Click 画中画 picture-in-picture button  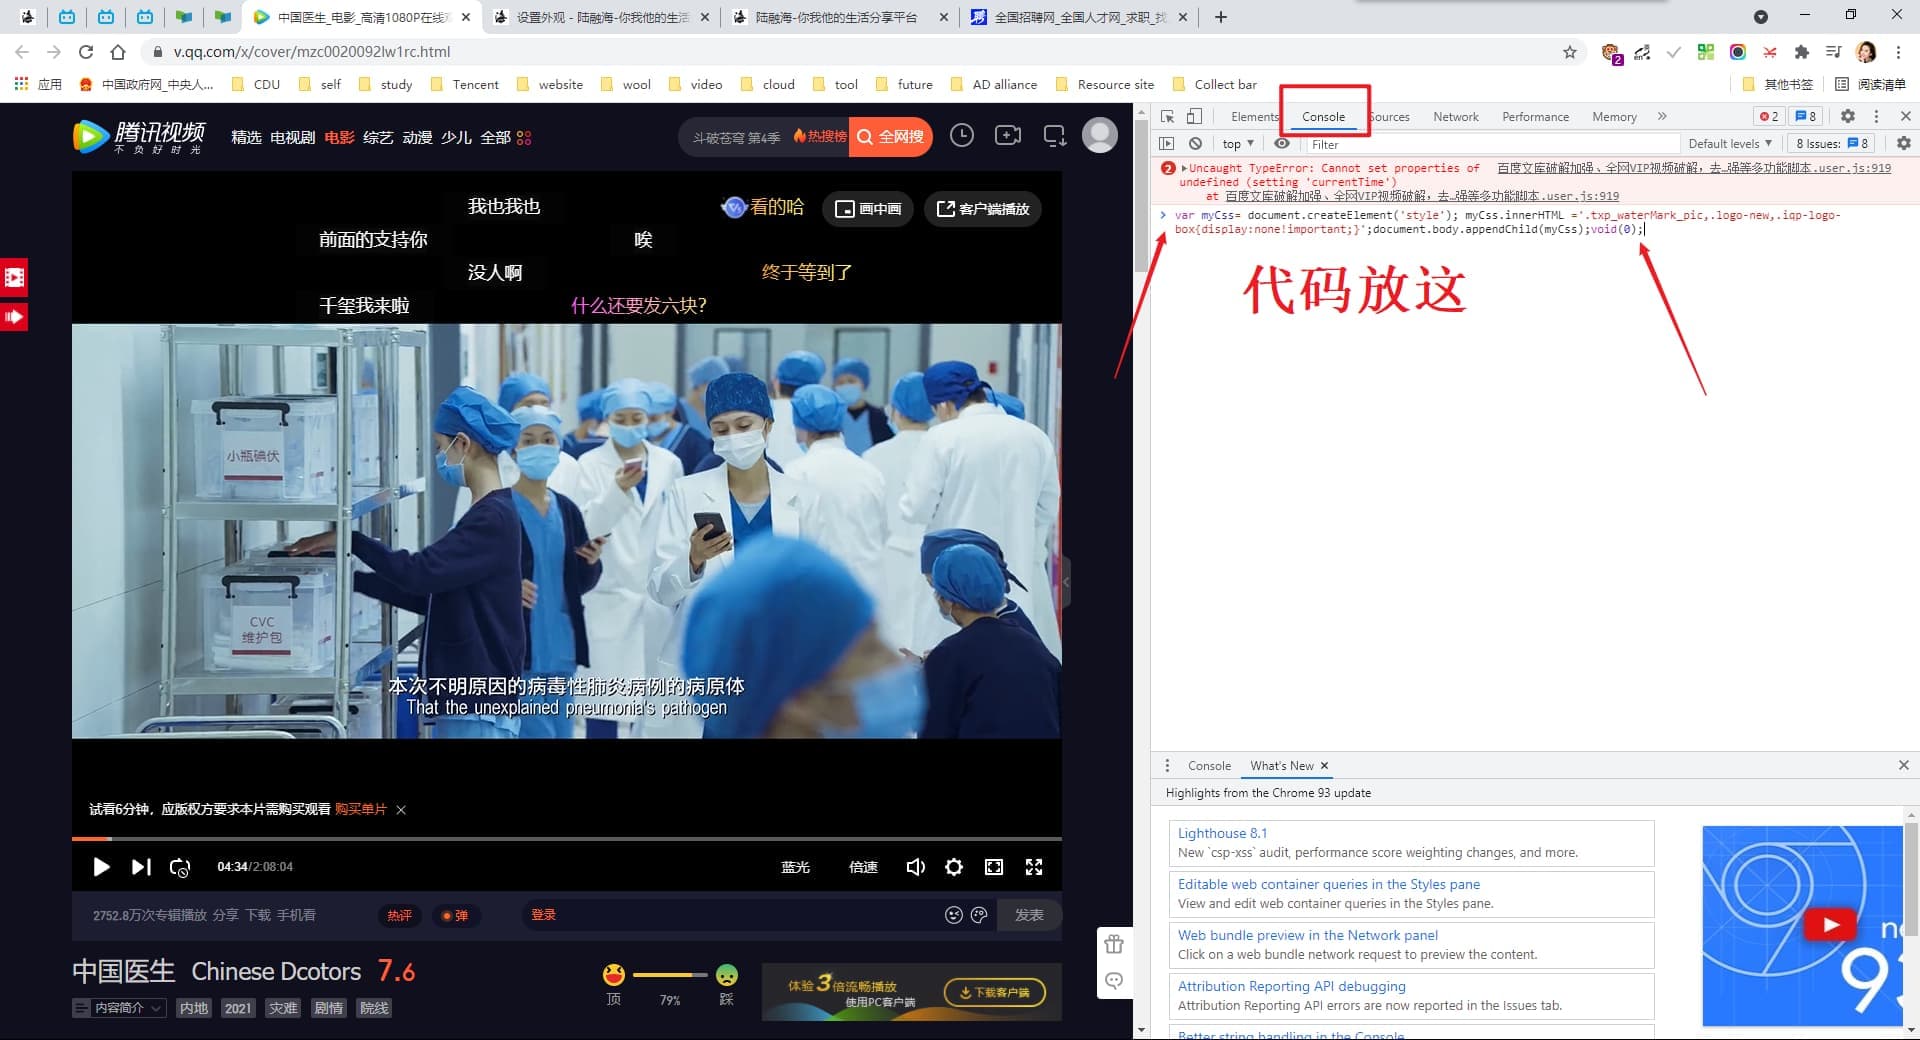867,208
